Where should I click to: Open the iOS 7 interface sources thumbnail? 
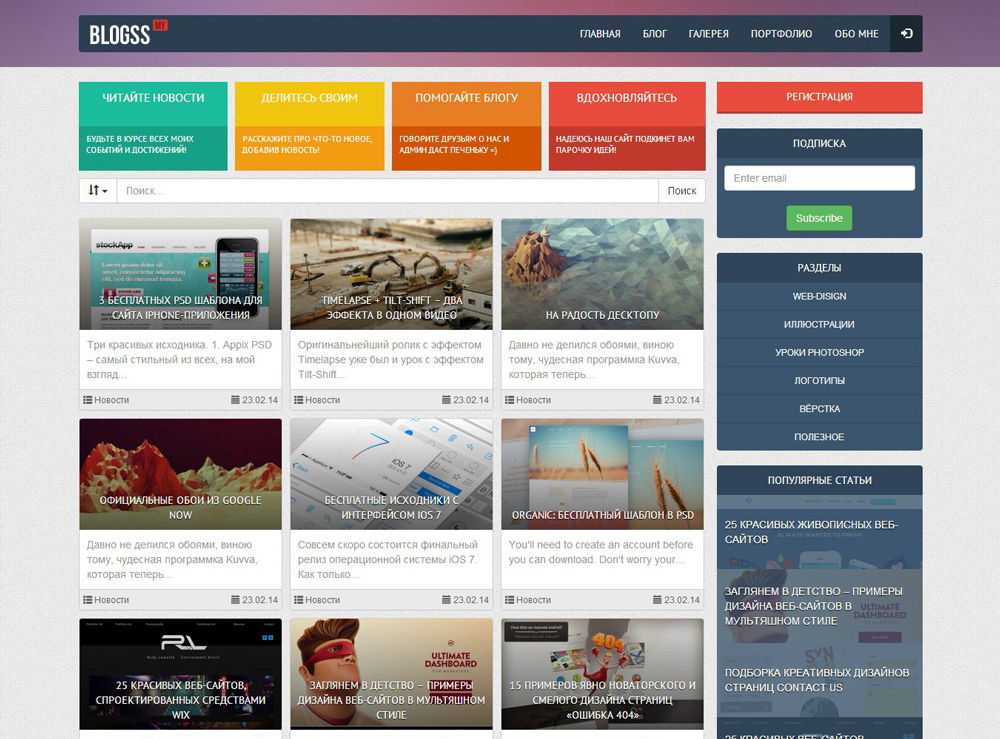392,474
